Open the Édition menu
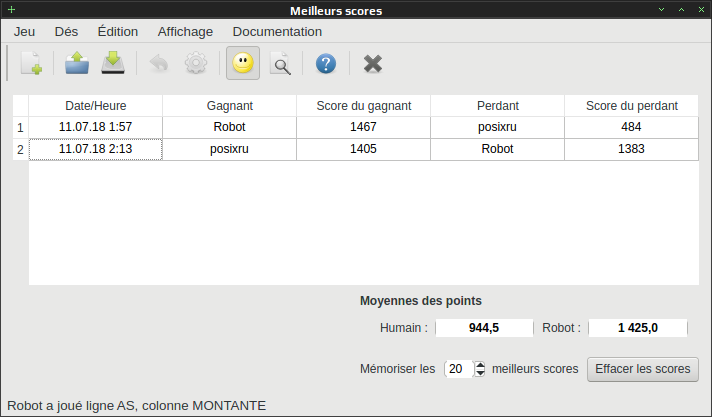This screenshot has width=712, height=417. coord(118,32)
